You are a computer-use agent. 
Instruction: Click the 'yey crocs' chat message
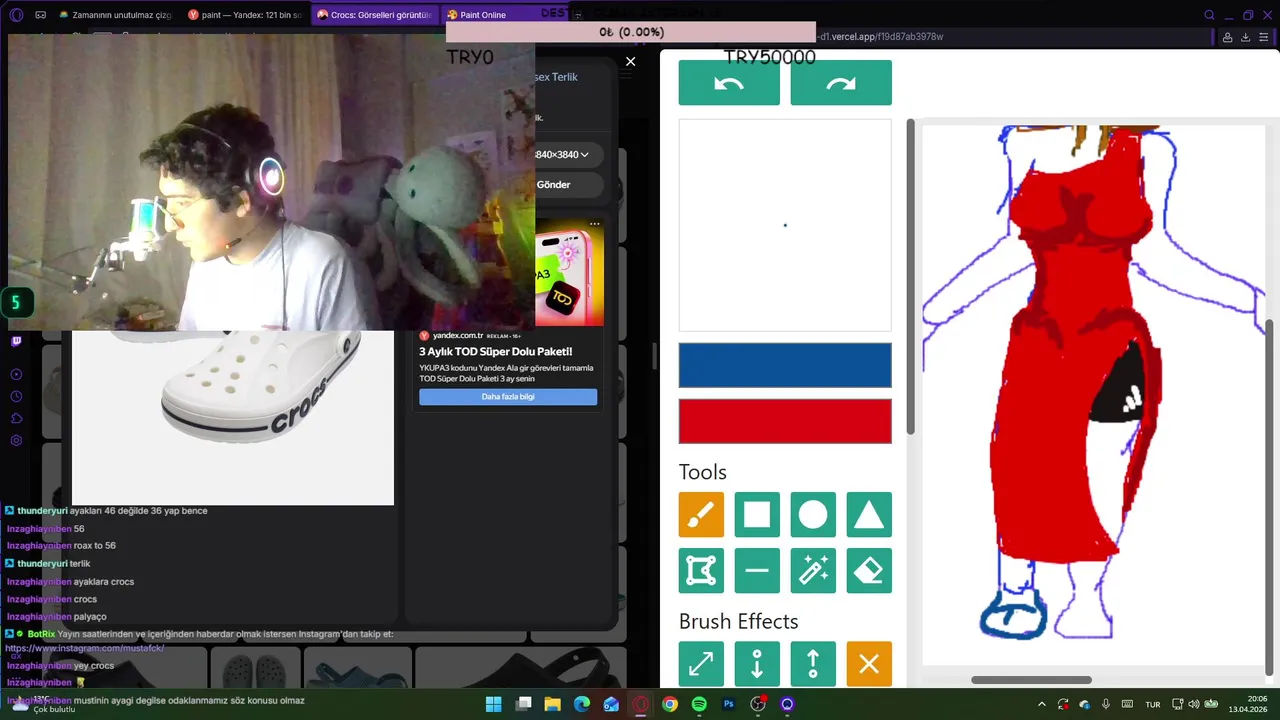click(x=60, y=666)
